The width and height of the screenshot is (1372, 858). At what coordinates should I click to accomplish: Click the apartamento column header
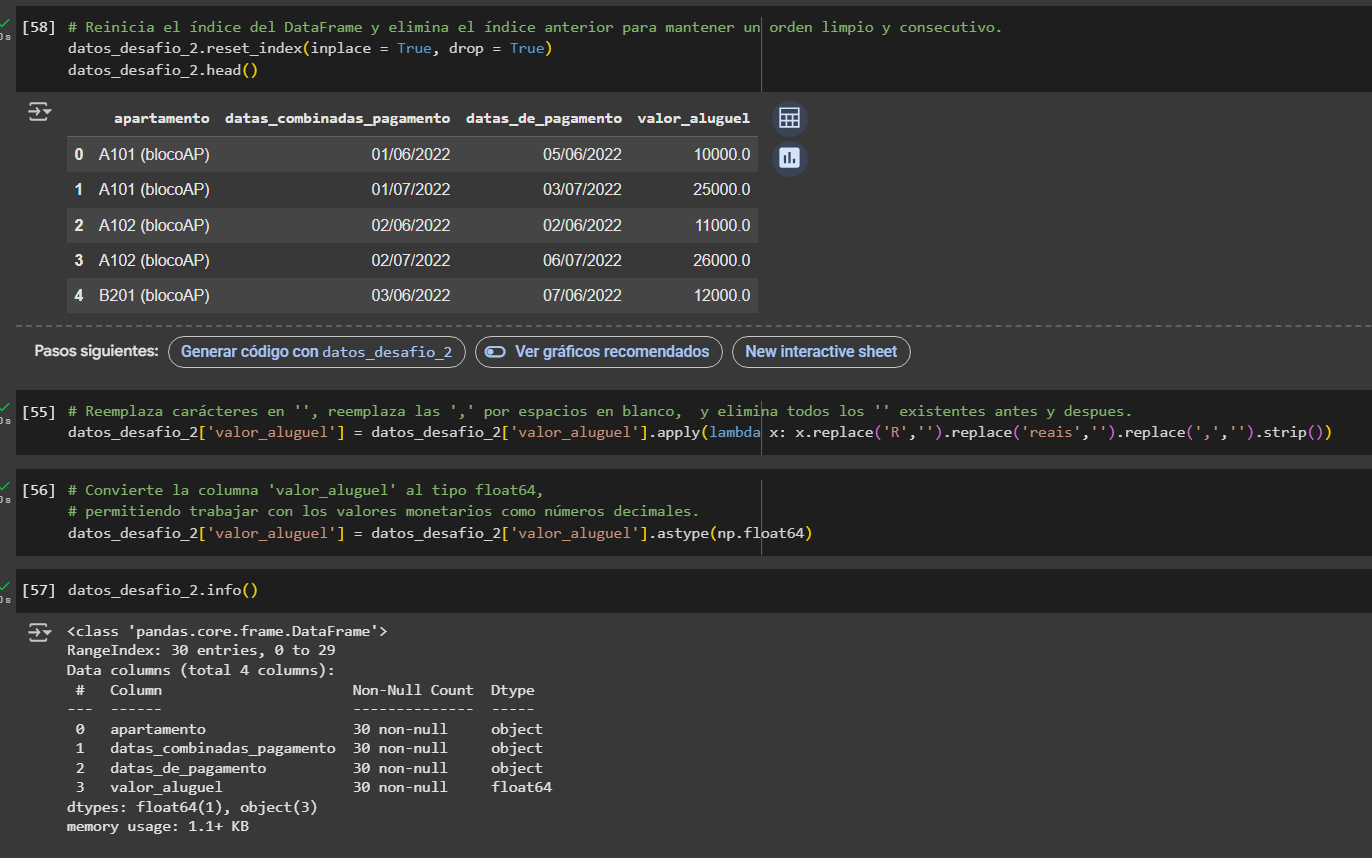point(162,118)
